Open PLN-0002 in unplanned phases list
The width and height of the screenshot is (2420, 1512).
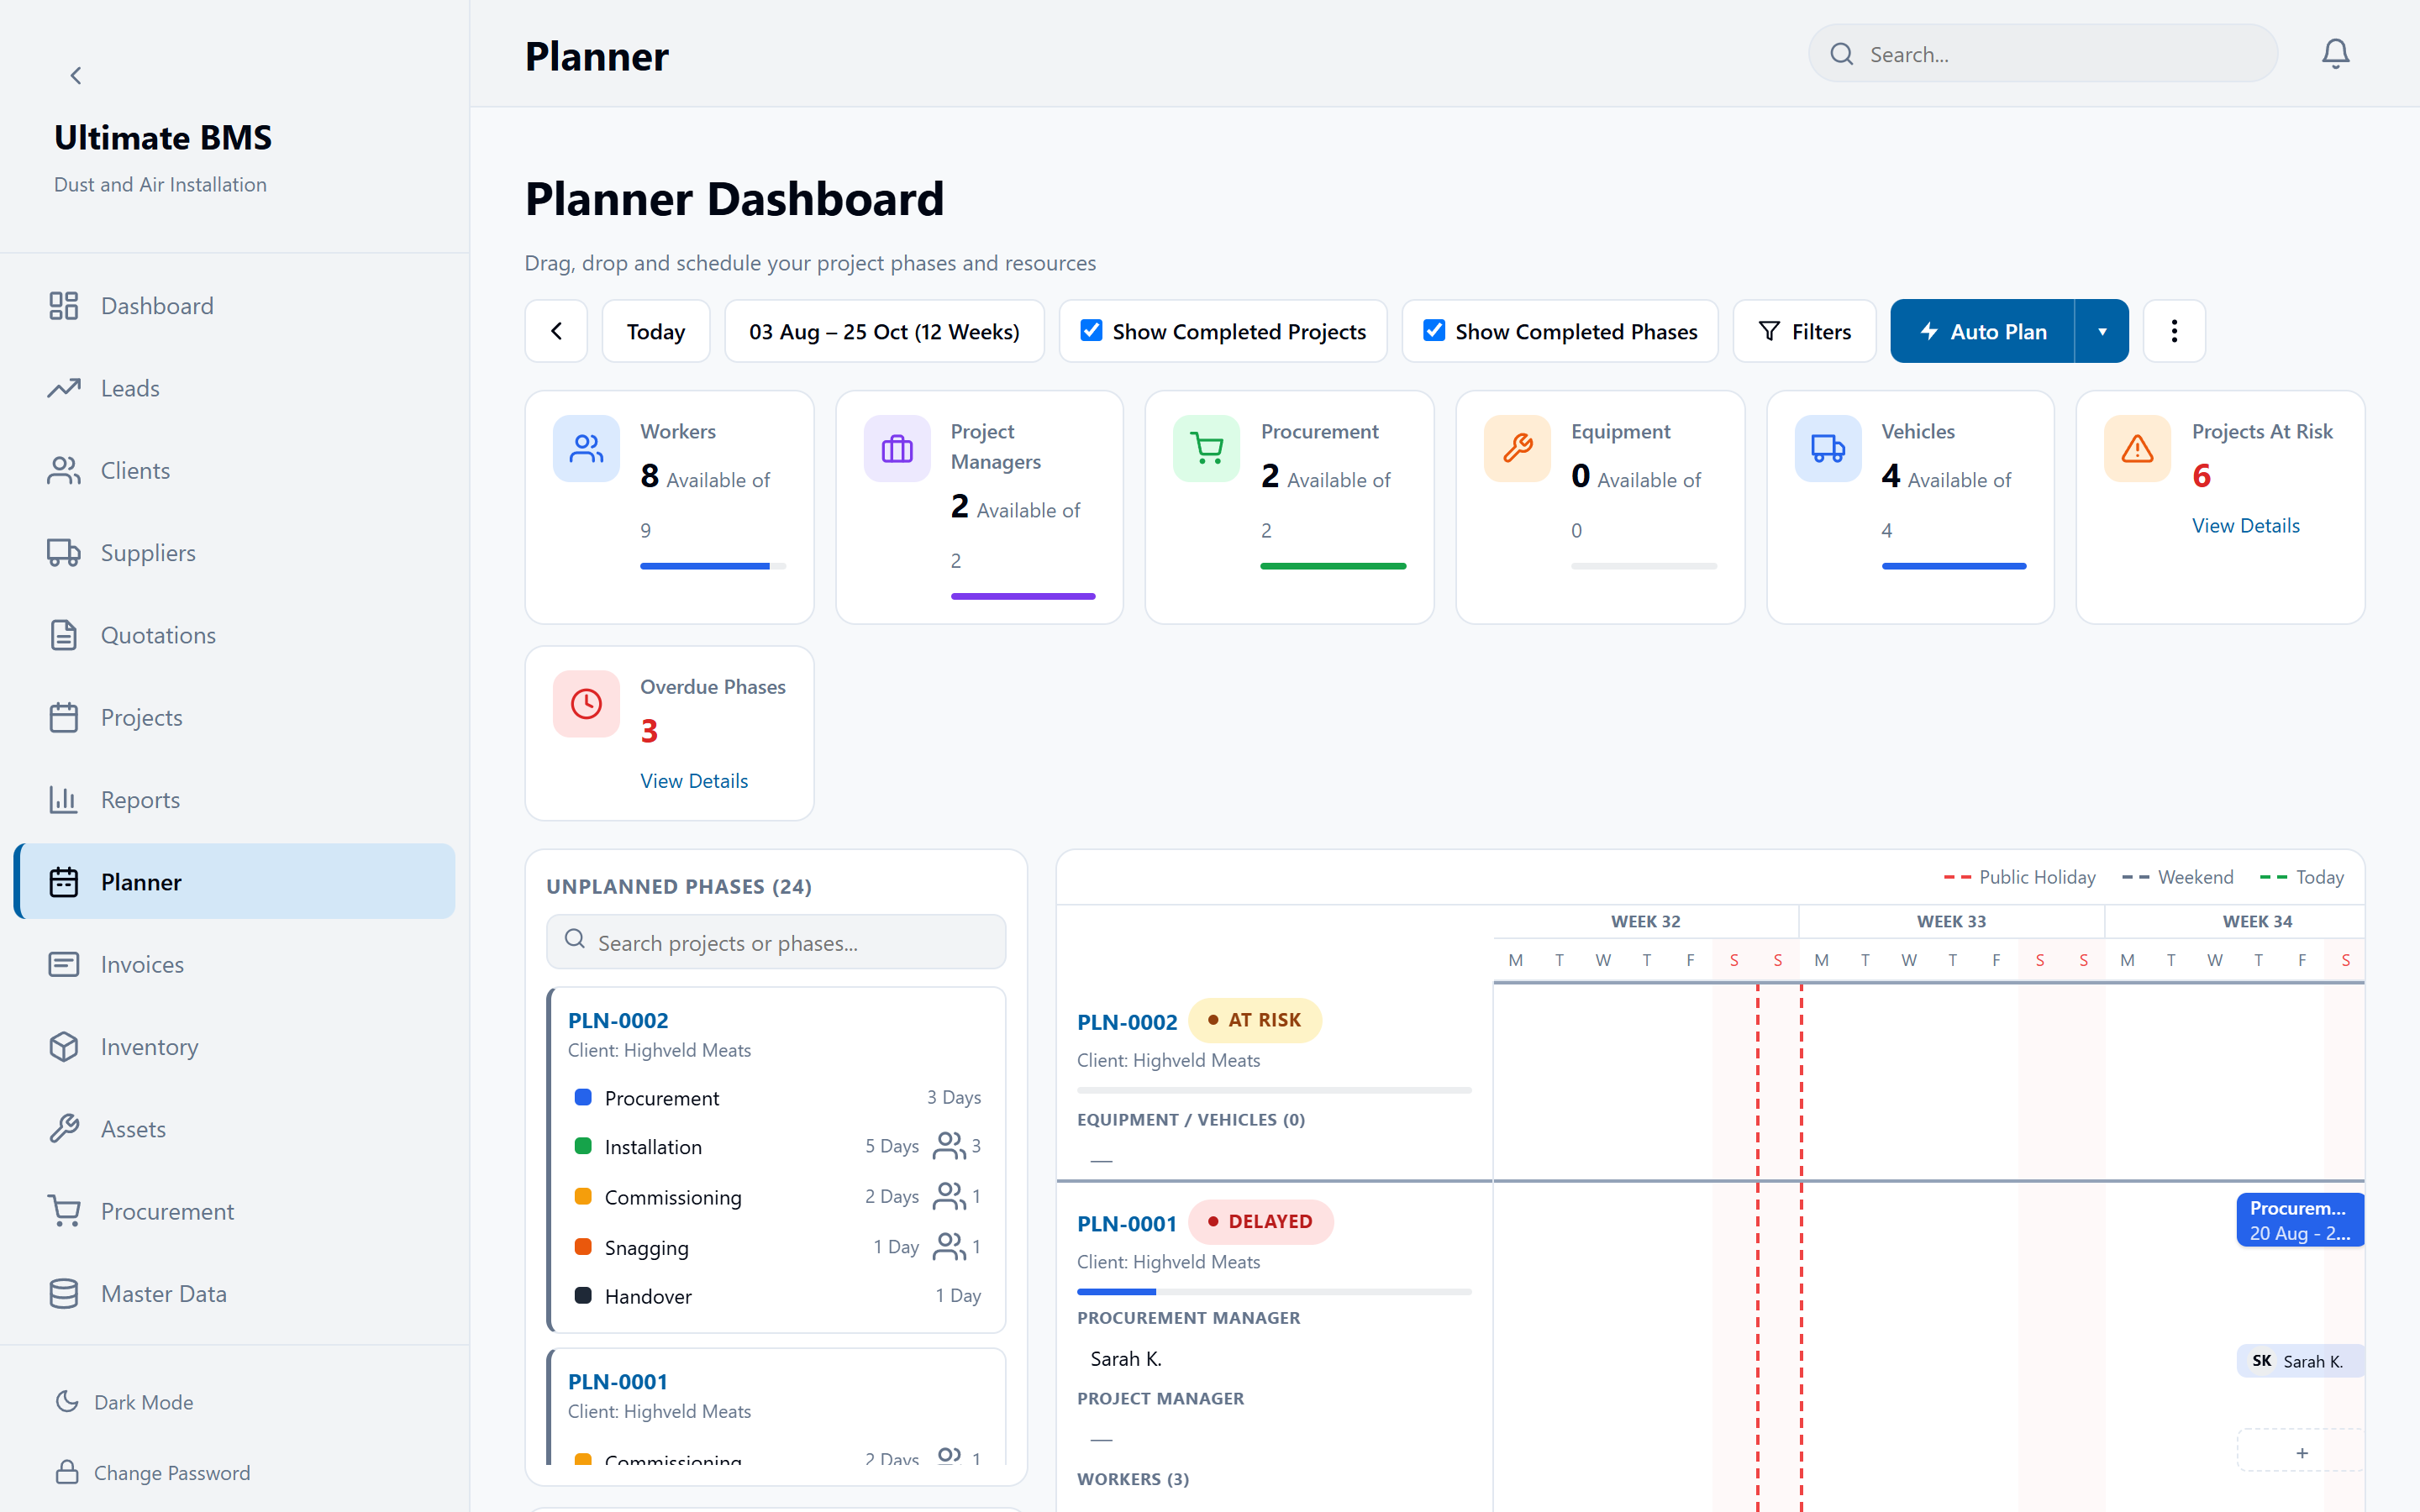[618, 1020]
